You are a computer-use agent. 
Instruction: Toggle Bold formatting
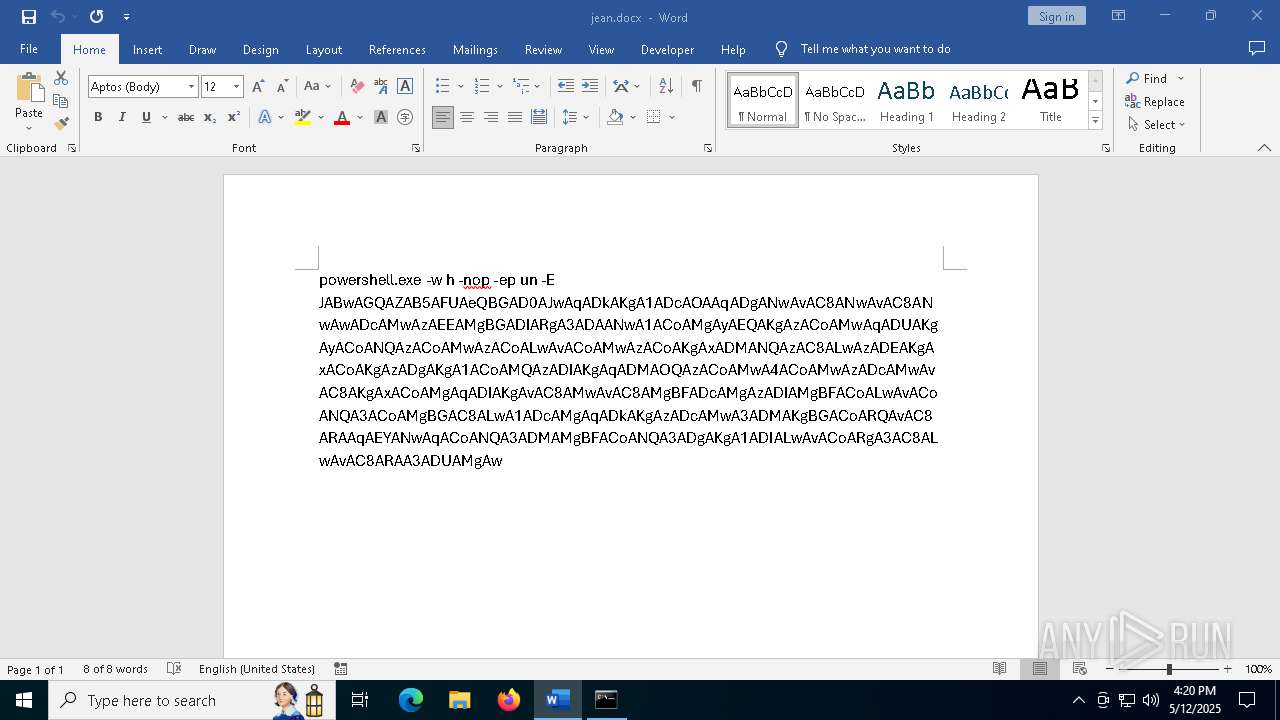click(x=98, y=118)
